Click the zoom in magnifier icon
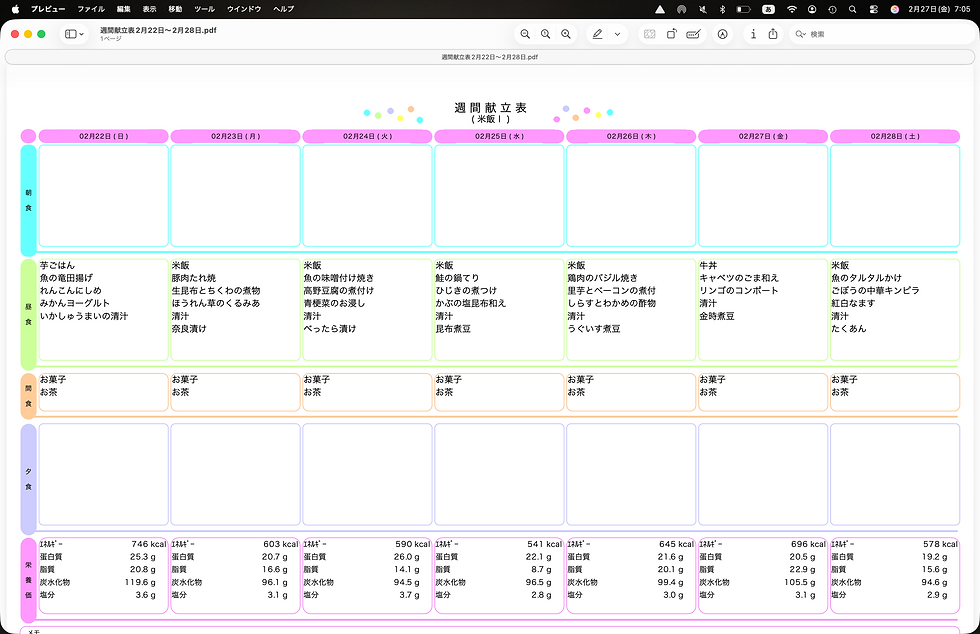 pos(566,34)
